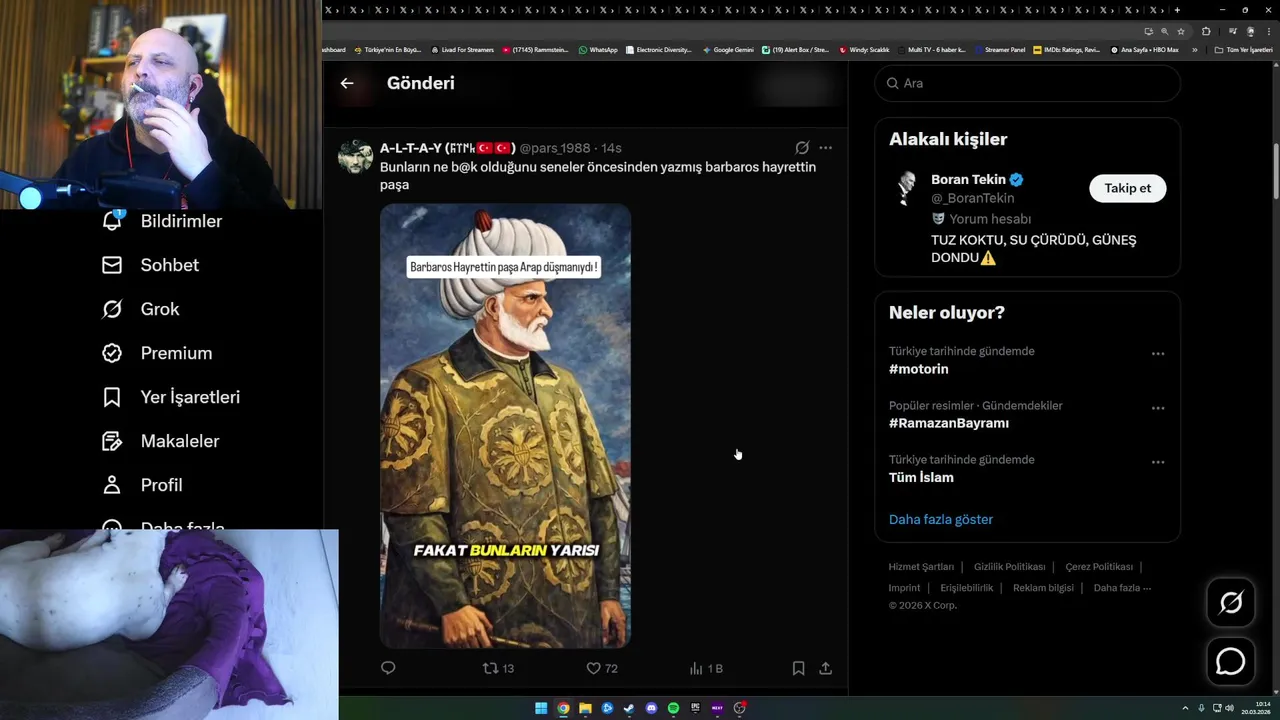Open more options for the Tüm İslam trend
The height and width of the screenshot is (720, 1280).
(1158, 462)
